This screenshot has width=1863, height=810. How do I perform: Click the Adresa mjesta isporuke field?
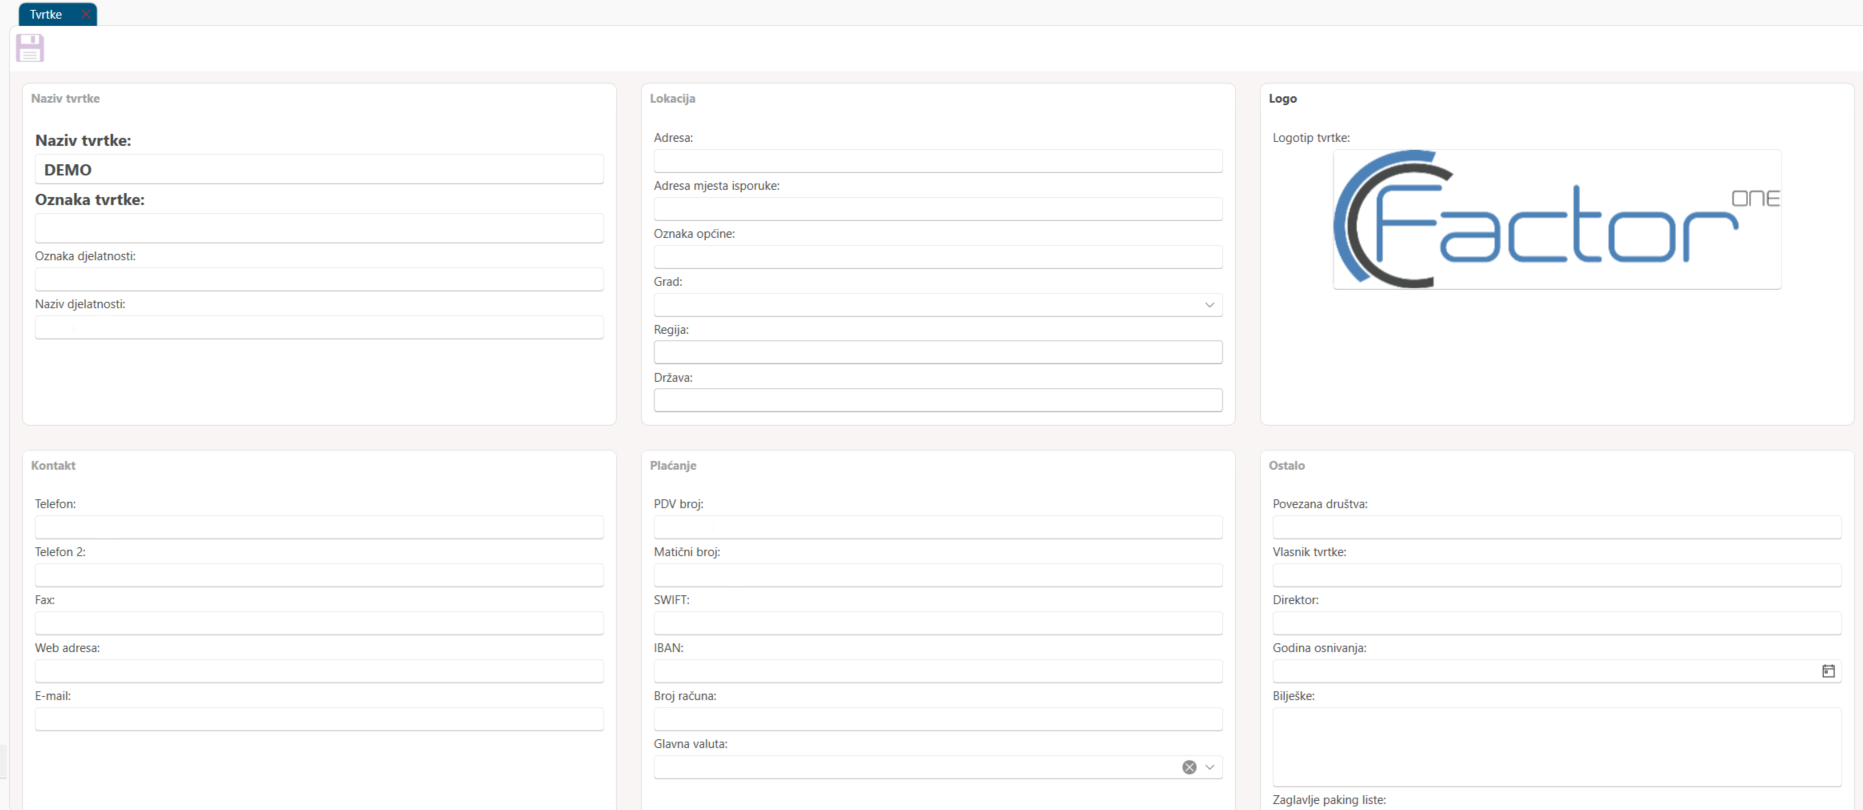(938, 209)
